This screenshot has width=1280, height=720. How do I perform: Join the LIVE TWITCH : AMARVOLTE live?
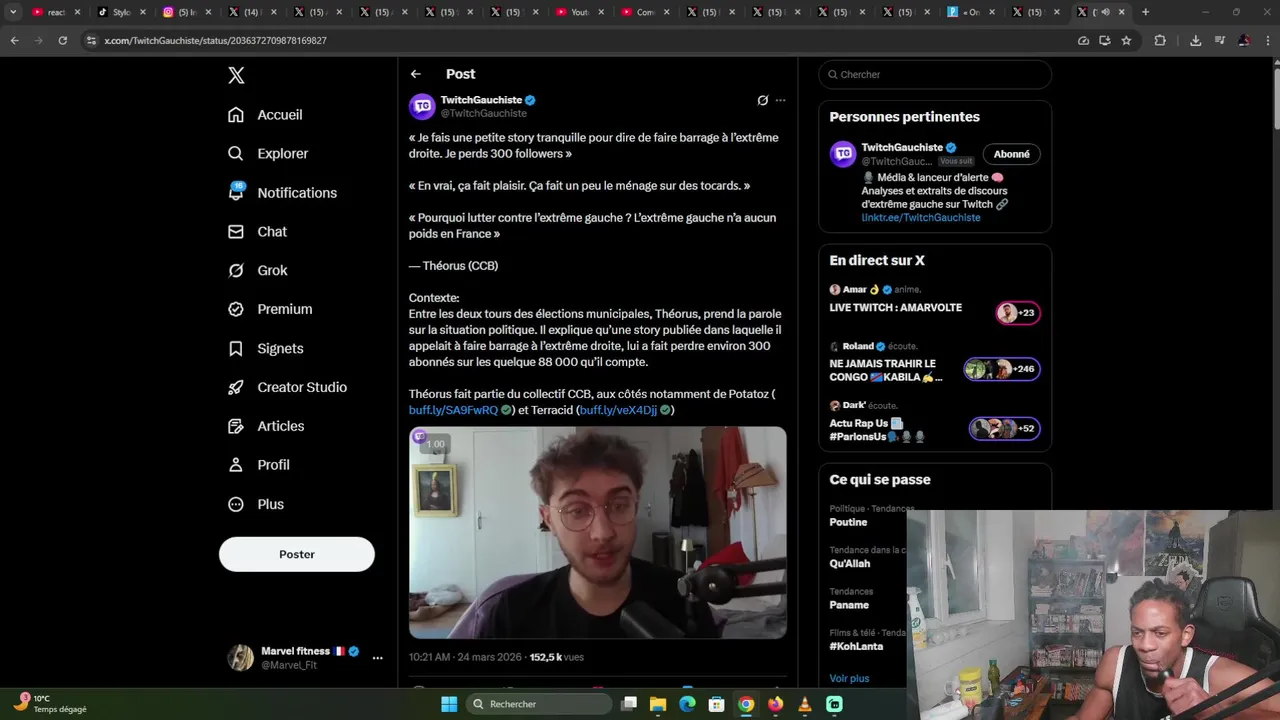pyautogui.click(x=895, y=308)
